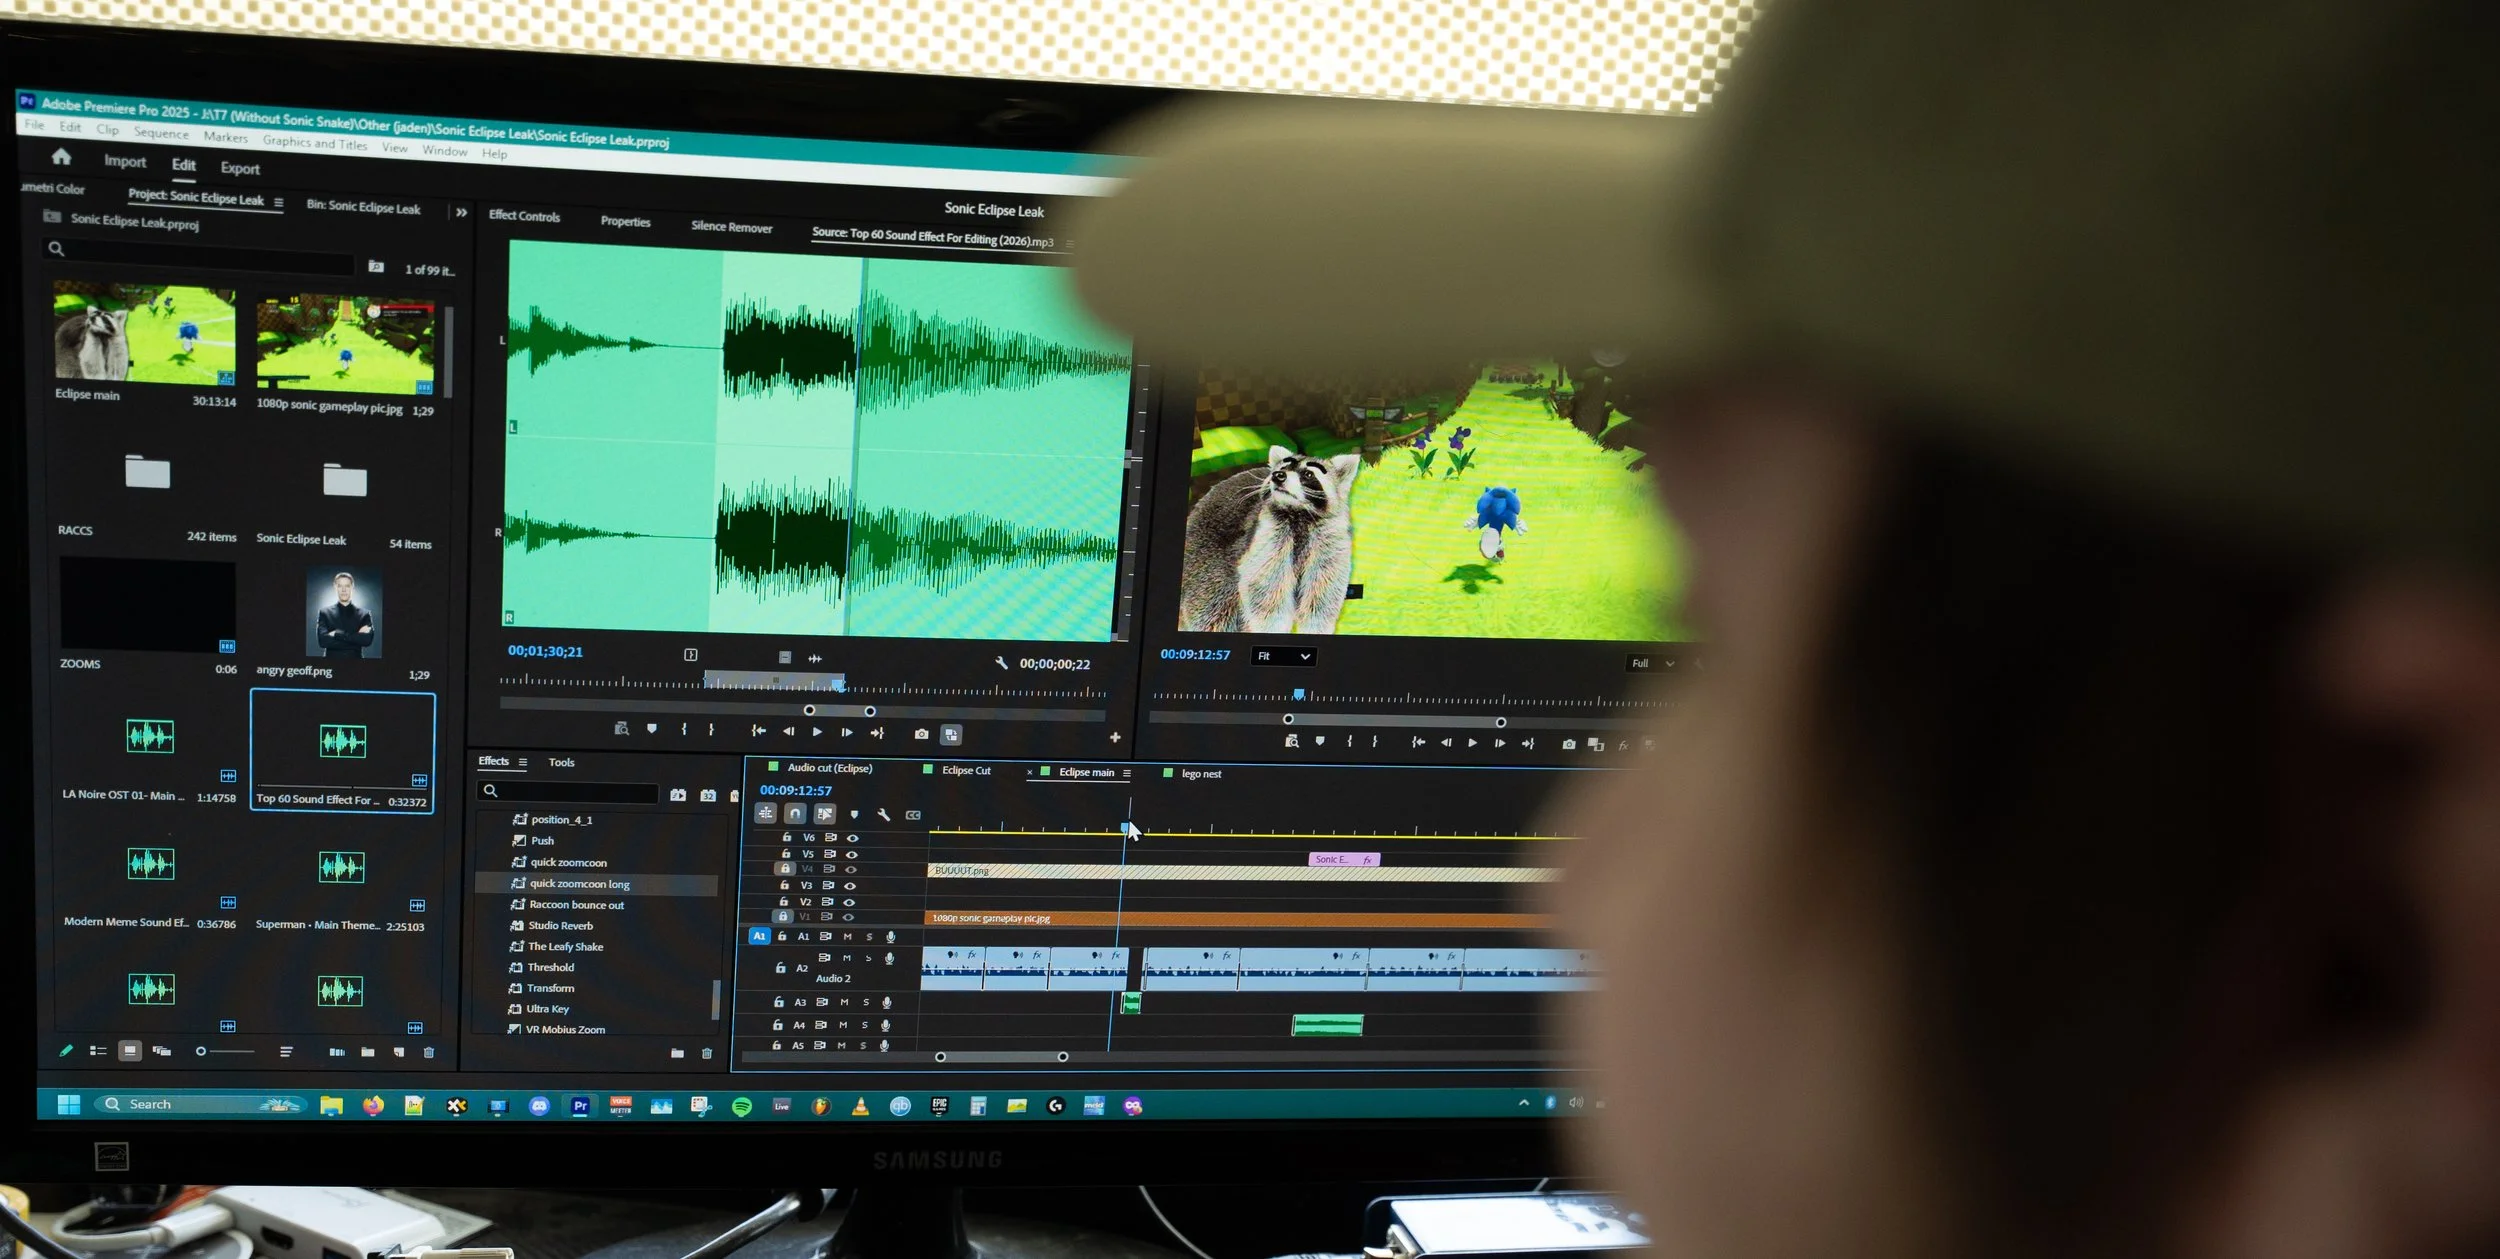2500x1259 pixels.
Task: Click trash icon in Project panel
Action: pos(429,1052)
